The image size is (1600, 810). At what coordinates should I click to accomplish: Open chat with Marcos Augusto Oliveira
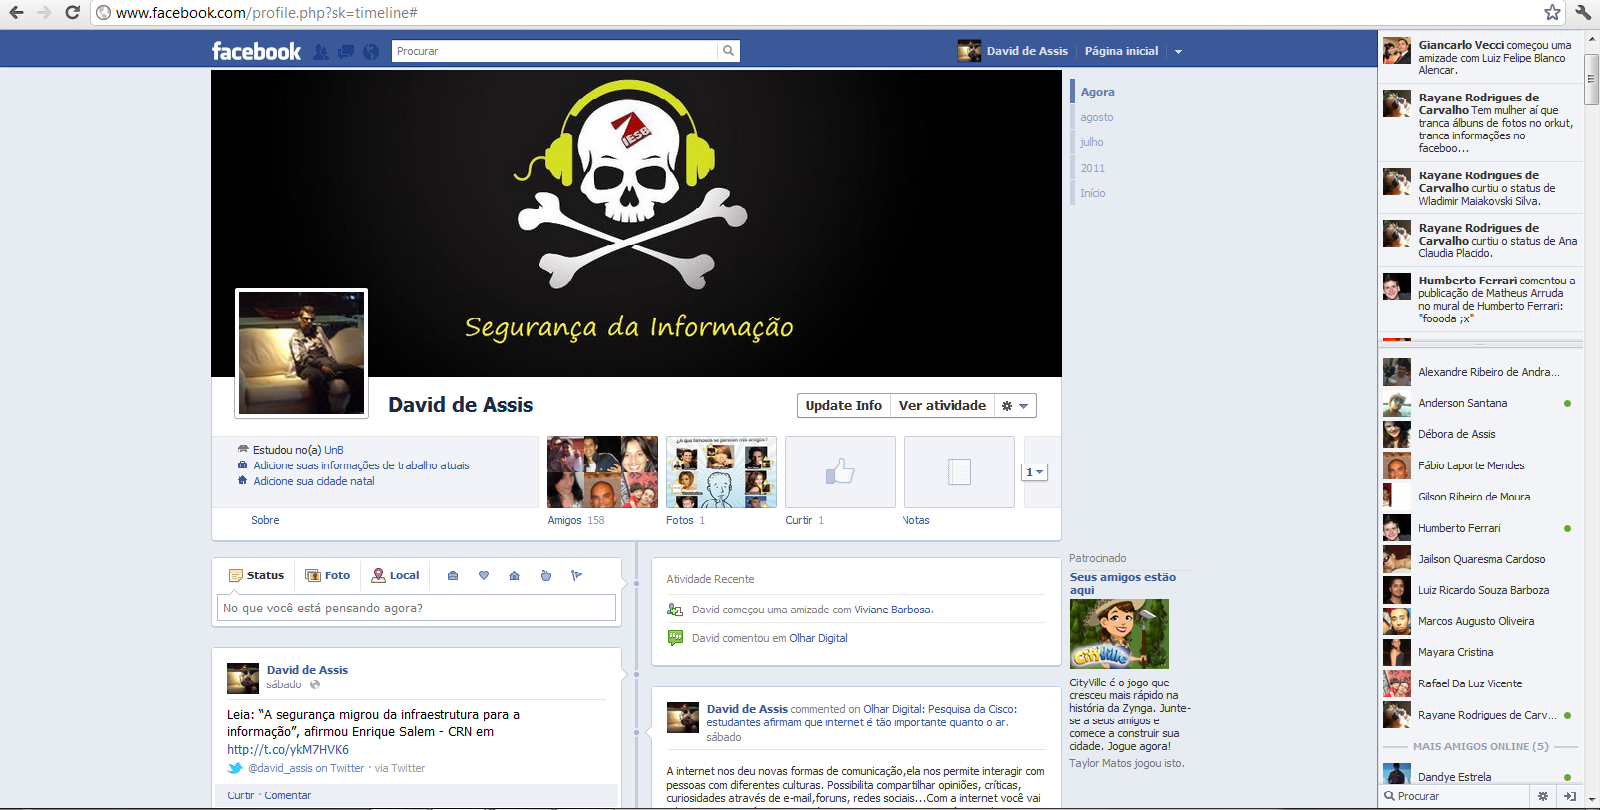tap(1480, 621)
